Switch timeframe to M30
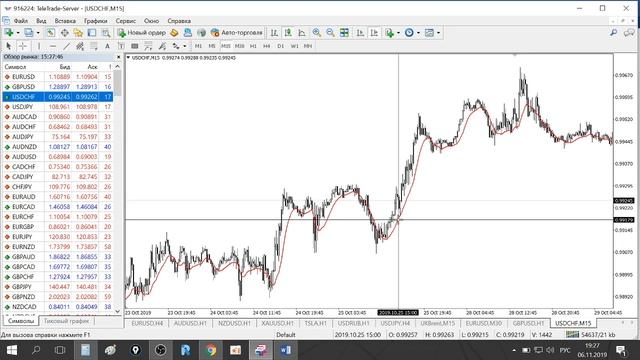The height and width of the screenshot is (360, 640). coord(240,46)
